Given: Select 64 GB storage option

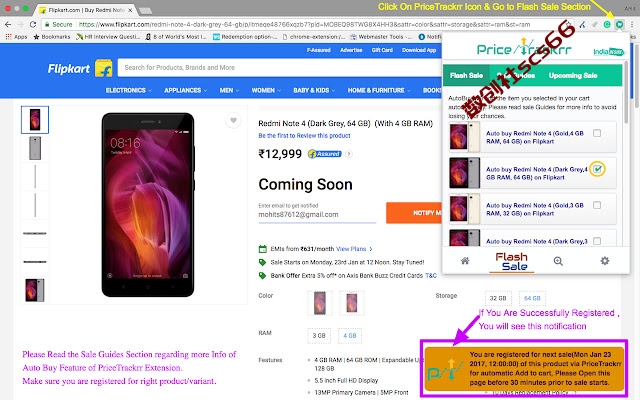Looking at the screenshot, I should coord(532,298).
